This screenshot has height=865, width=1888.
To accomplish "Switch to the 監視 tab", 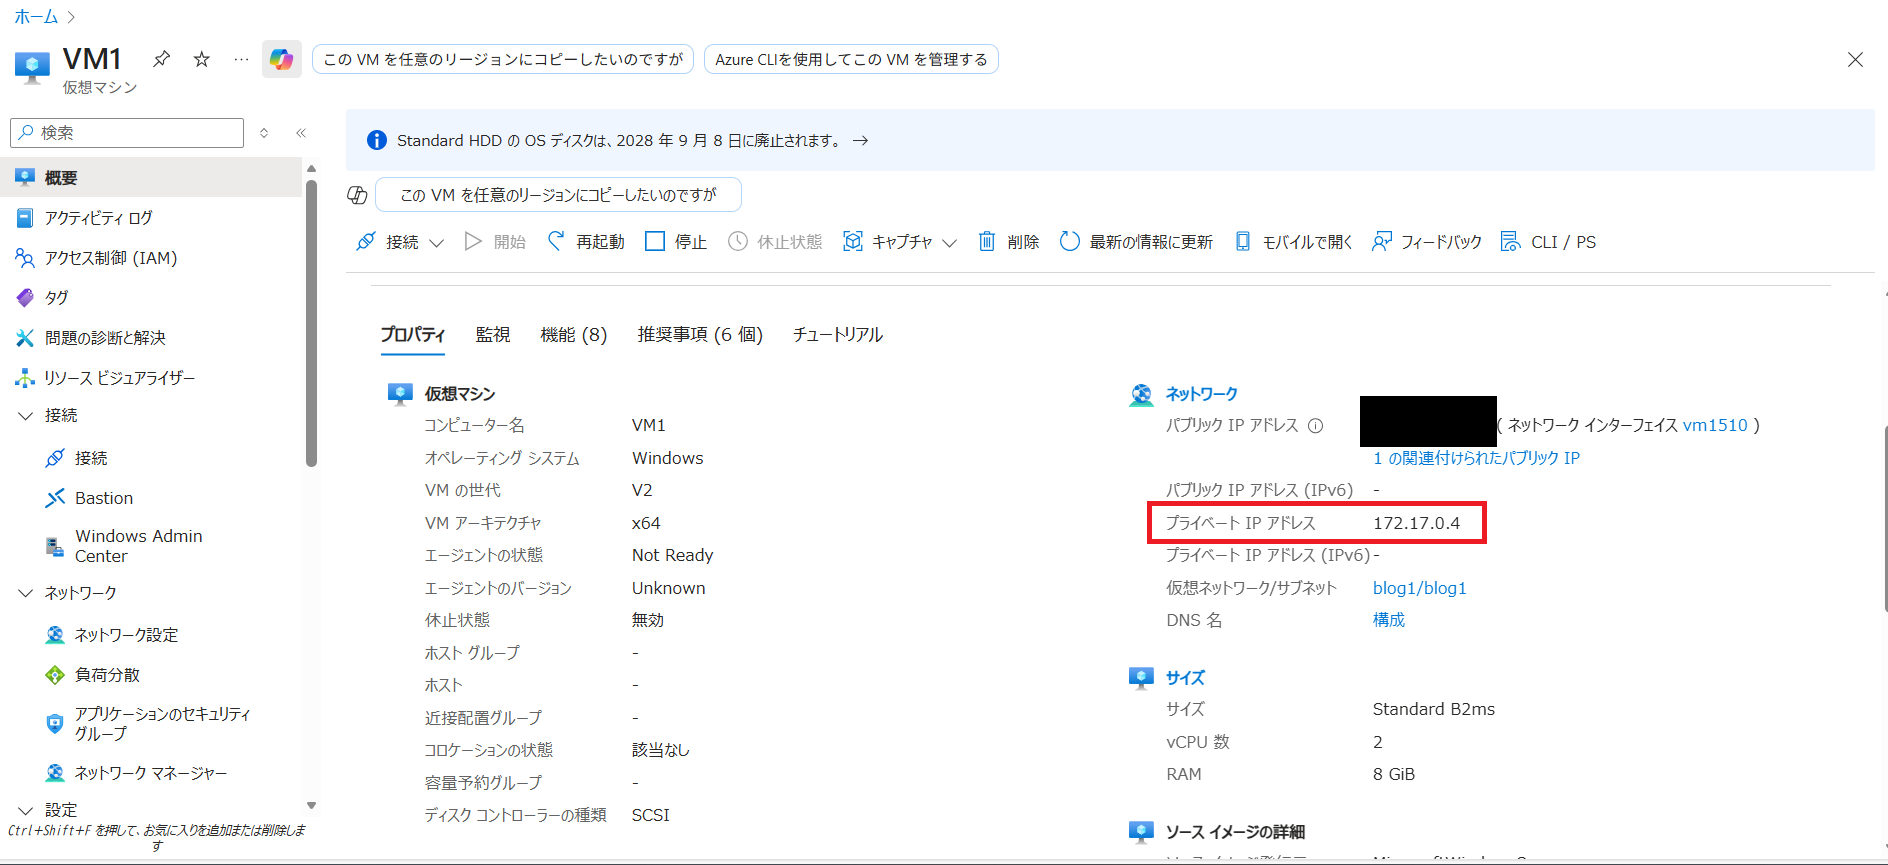I will (493, 334).
